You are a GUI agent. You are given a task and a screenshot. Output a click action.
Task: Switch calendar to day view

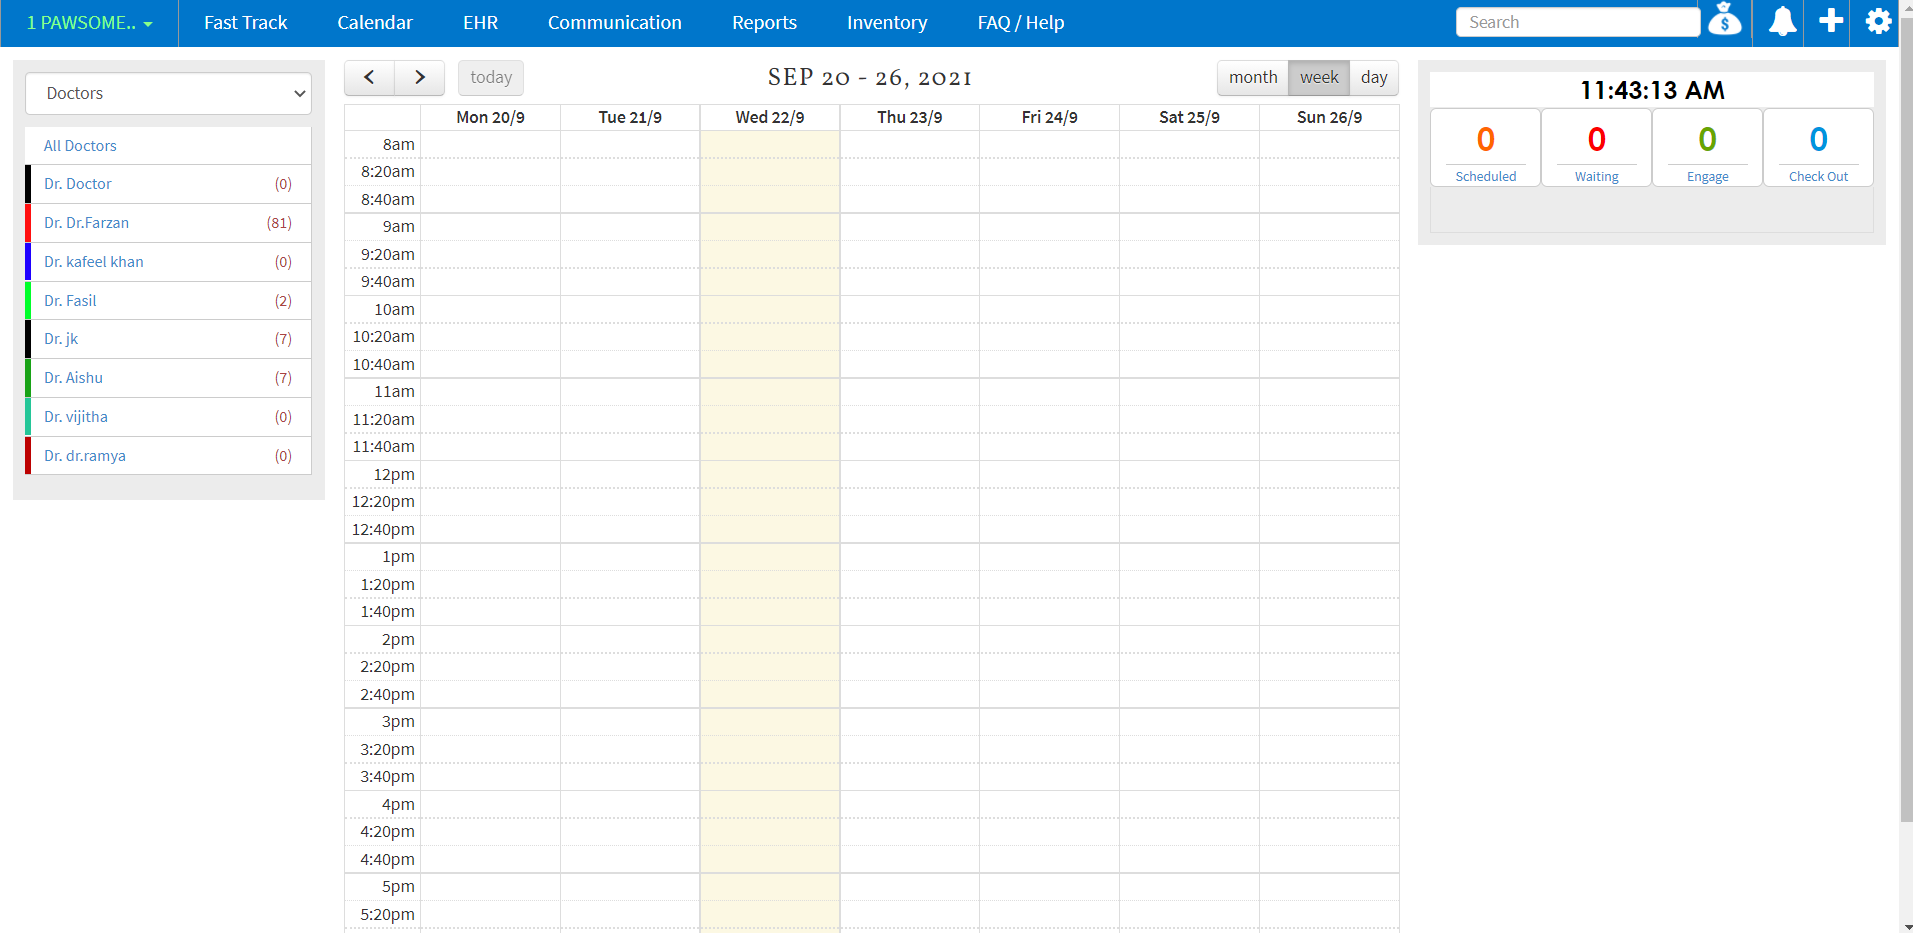[x=1374, y=77]
